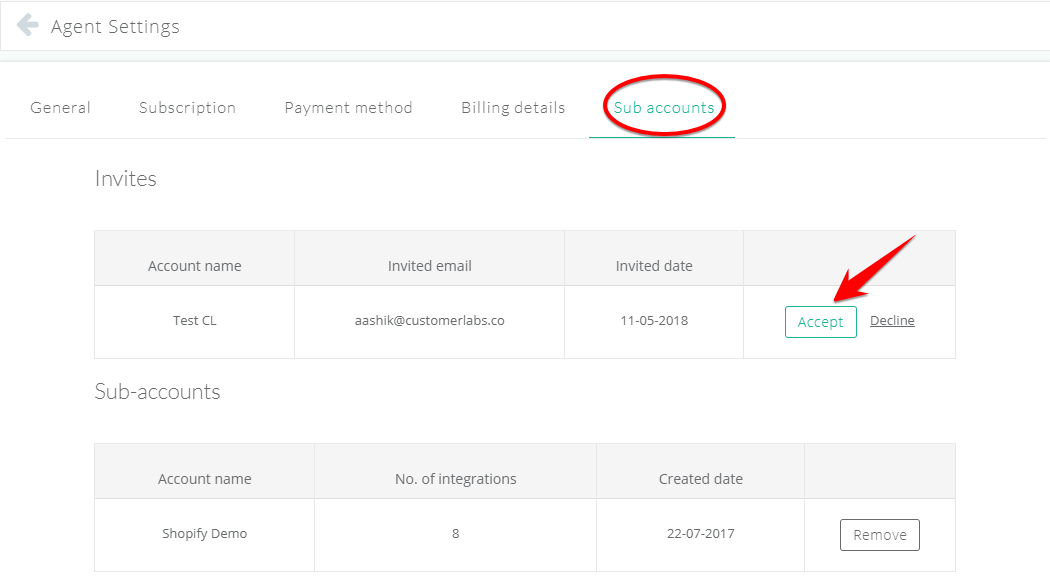The width and height of the screenshot is (1050, 577).
Task: Click the No. of integrations column header
Action: [455, 479]
